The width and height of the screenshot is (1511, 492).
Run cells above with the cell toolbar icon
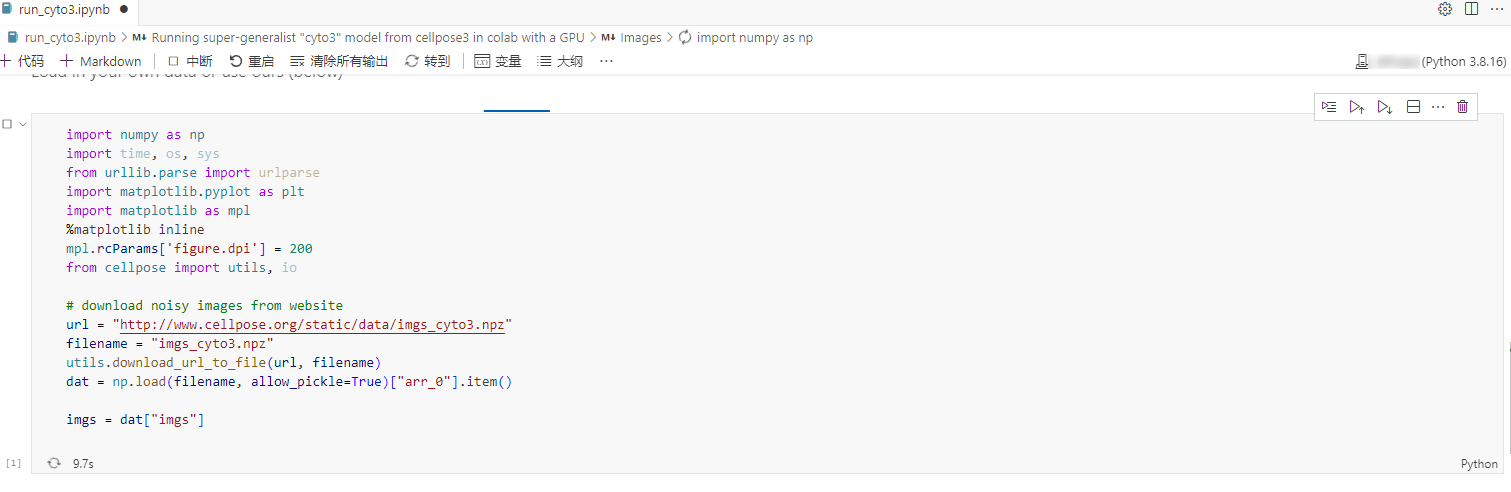tap(1356, 107)
